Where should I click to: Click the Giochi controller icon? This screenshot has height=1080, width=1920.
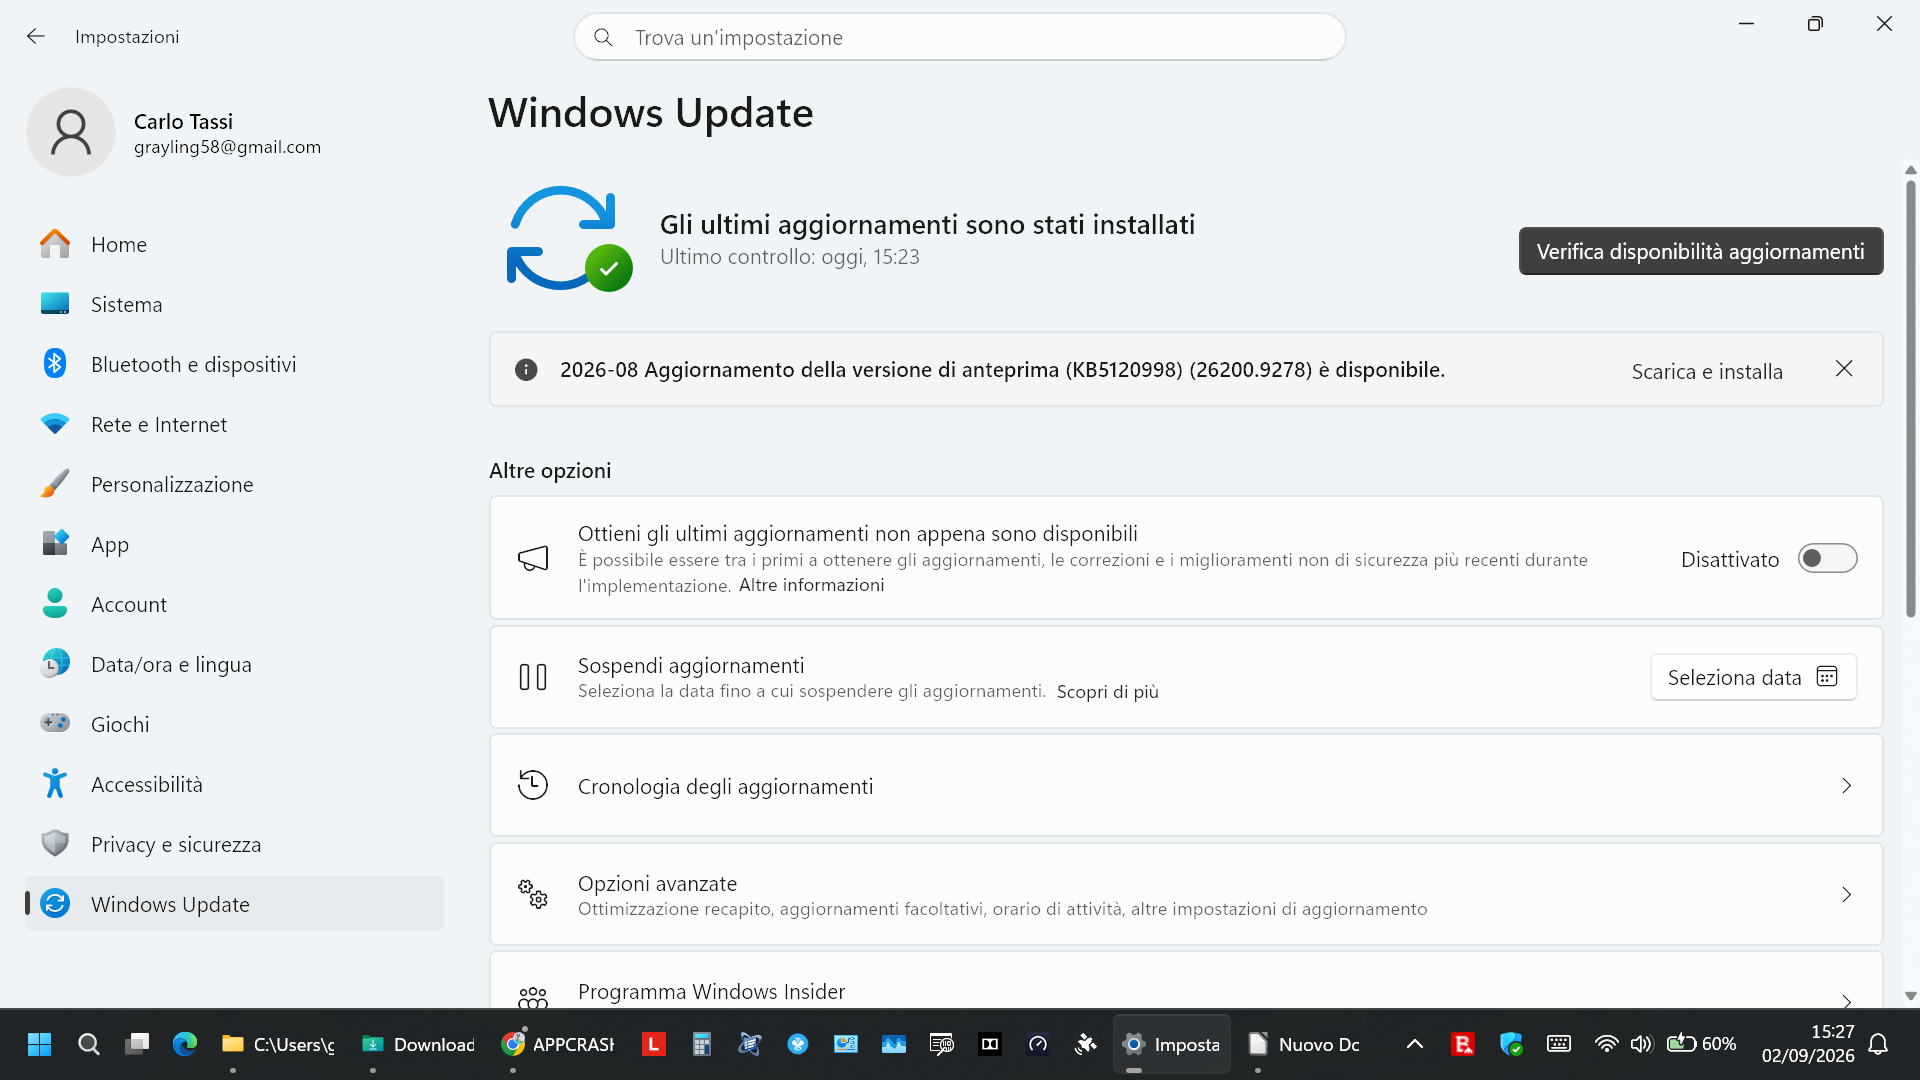[x=55, y=723]
